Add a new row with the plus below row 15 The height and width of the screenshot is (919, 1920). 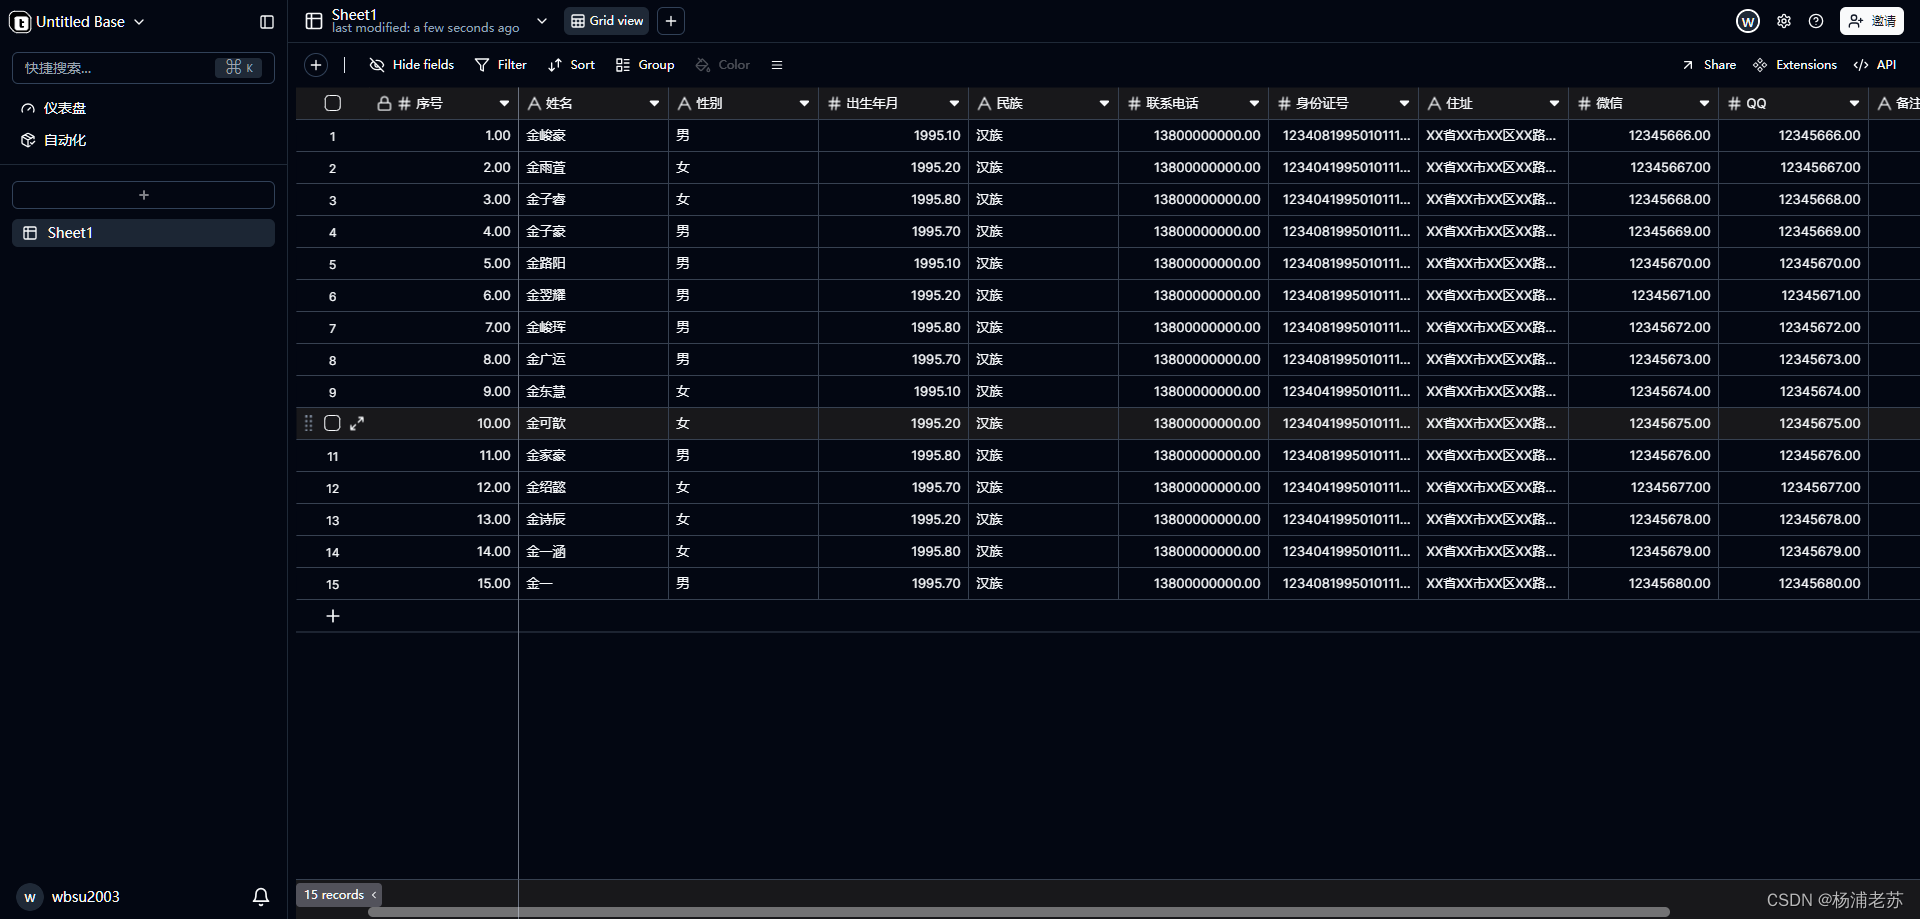(333, 616)
